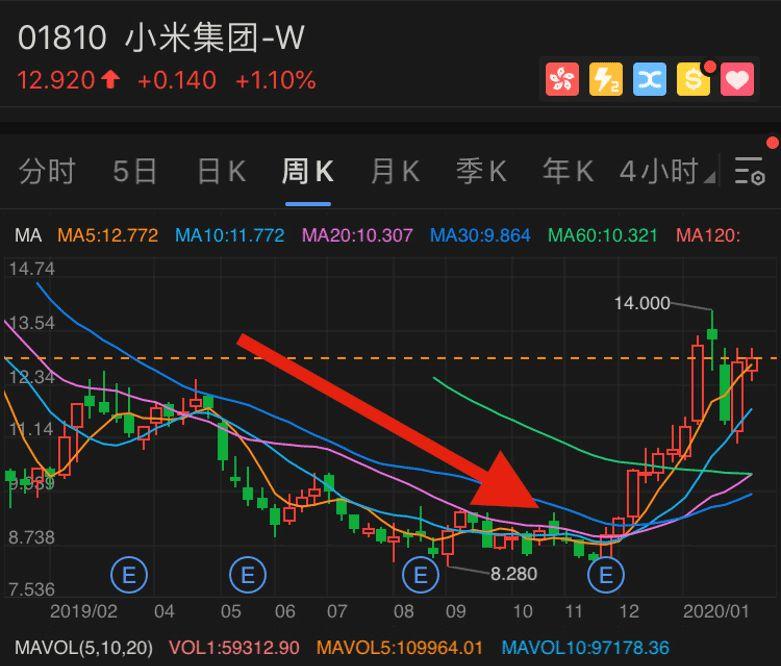Click the 2019/02 date axis label
This screenshot has width=781, height=666.
84,611
